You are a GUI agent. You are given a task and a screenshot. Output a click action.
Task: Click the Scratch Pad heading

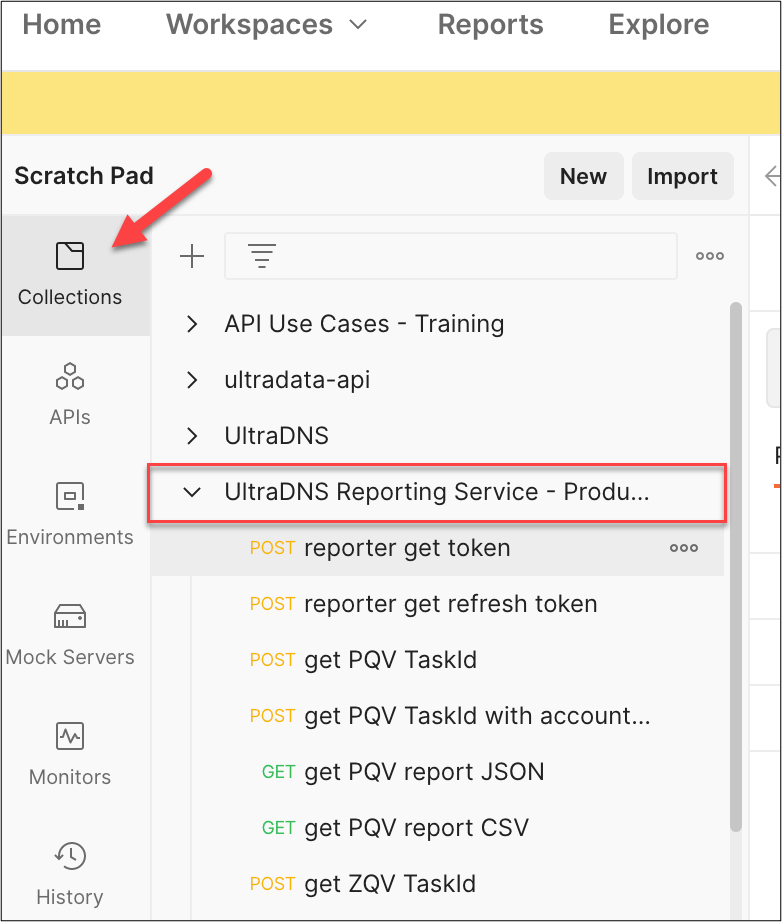(84, 176)
